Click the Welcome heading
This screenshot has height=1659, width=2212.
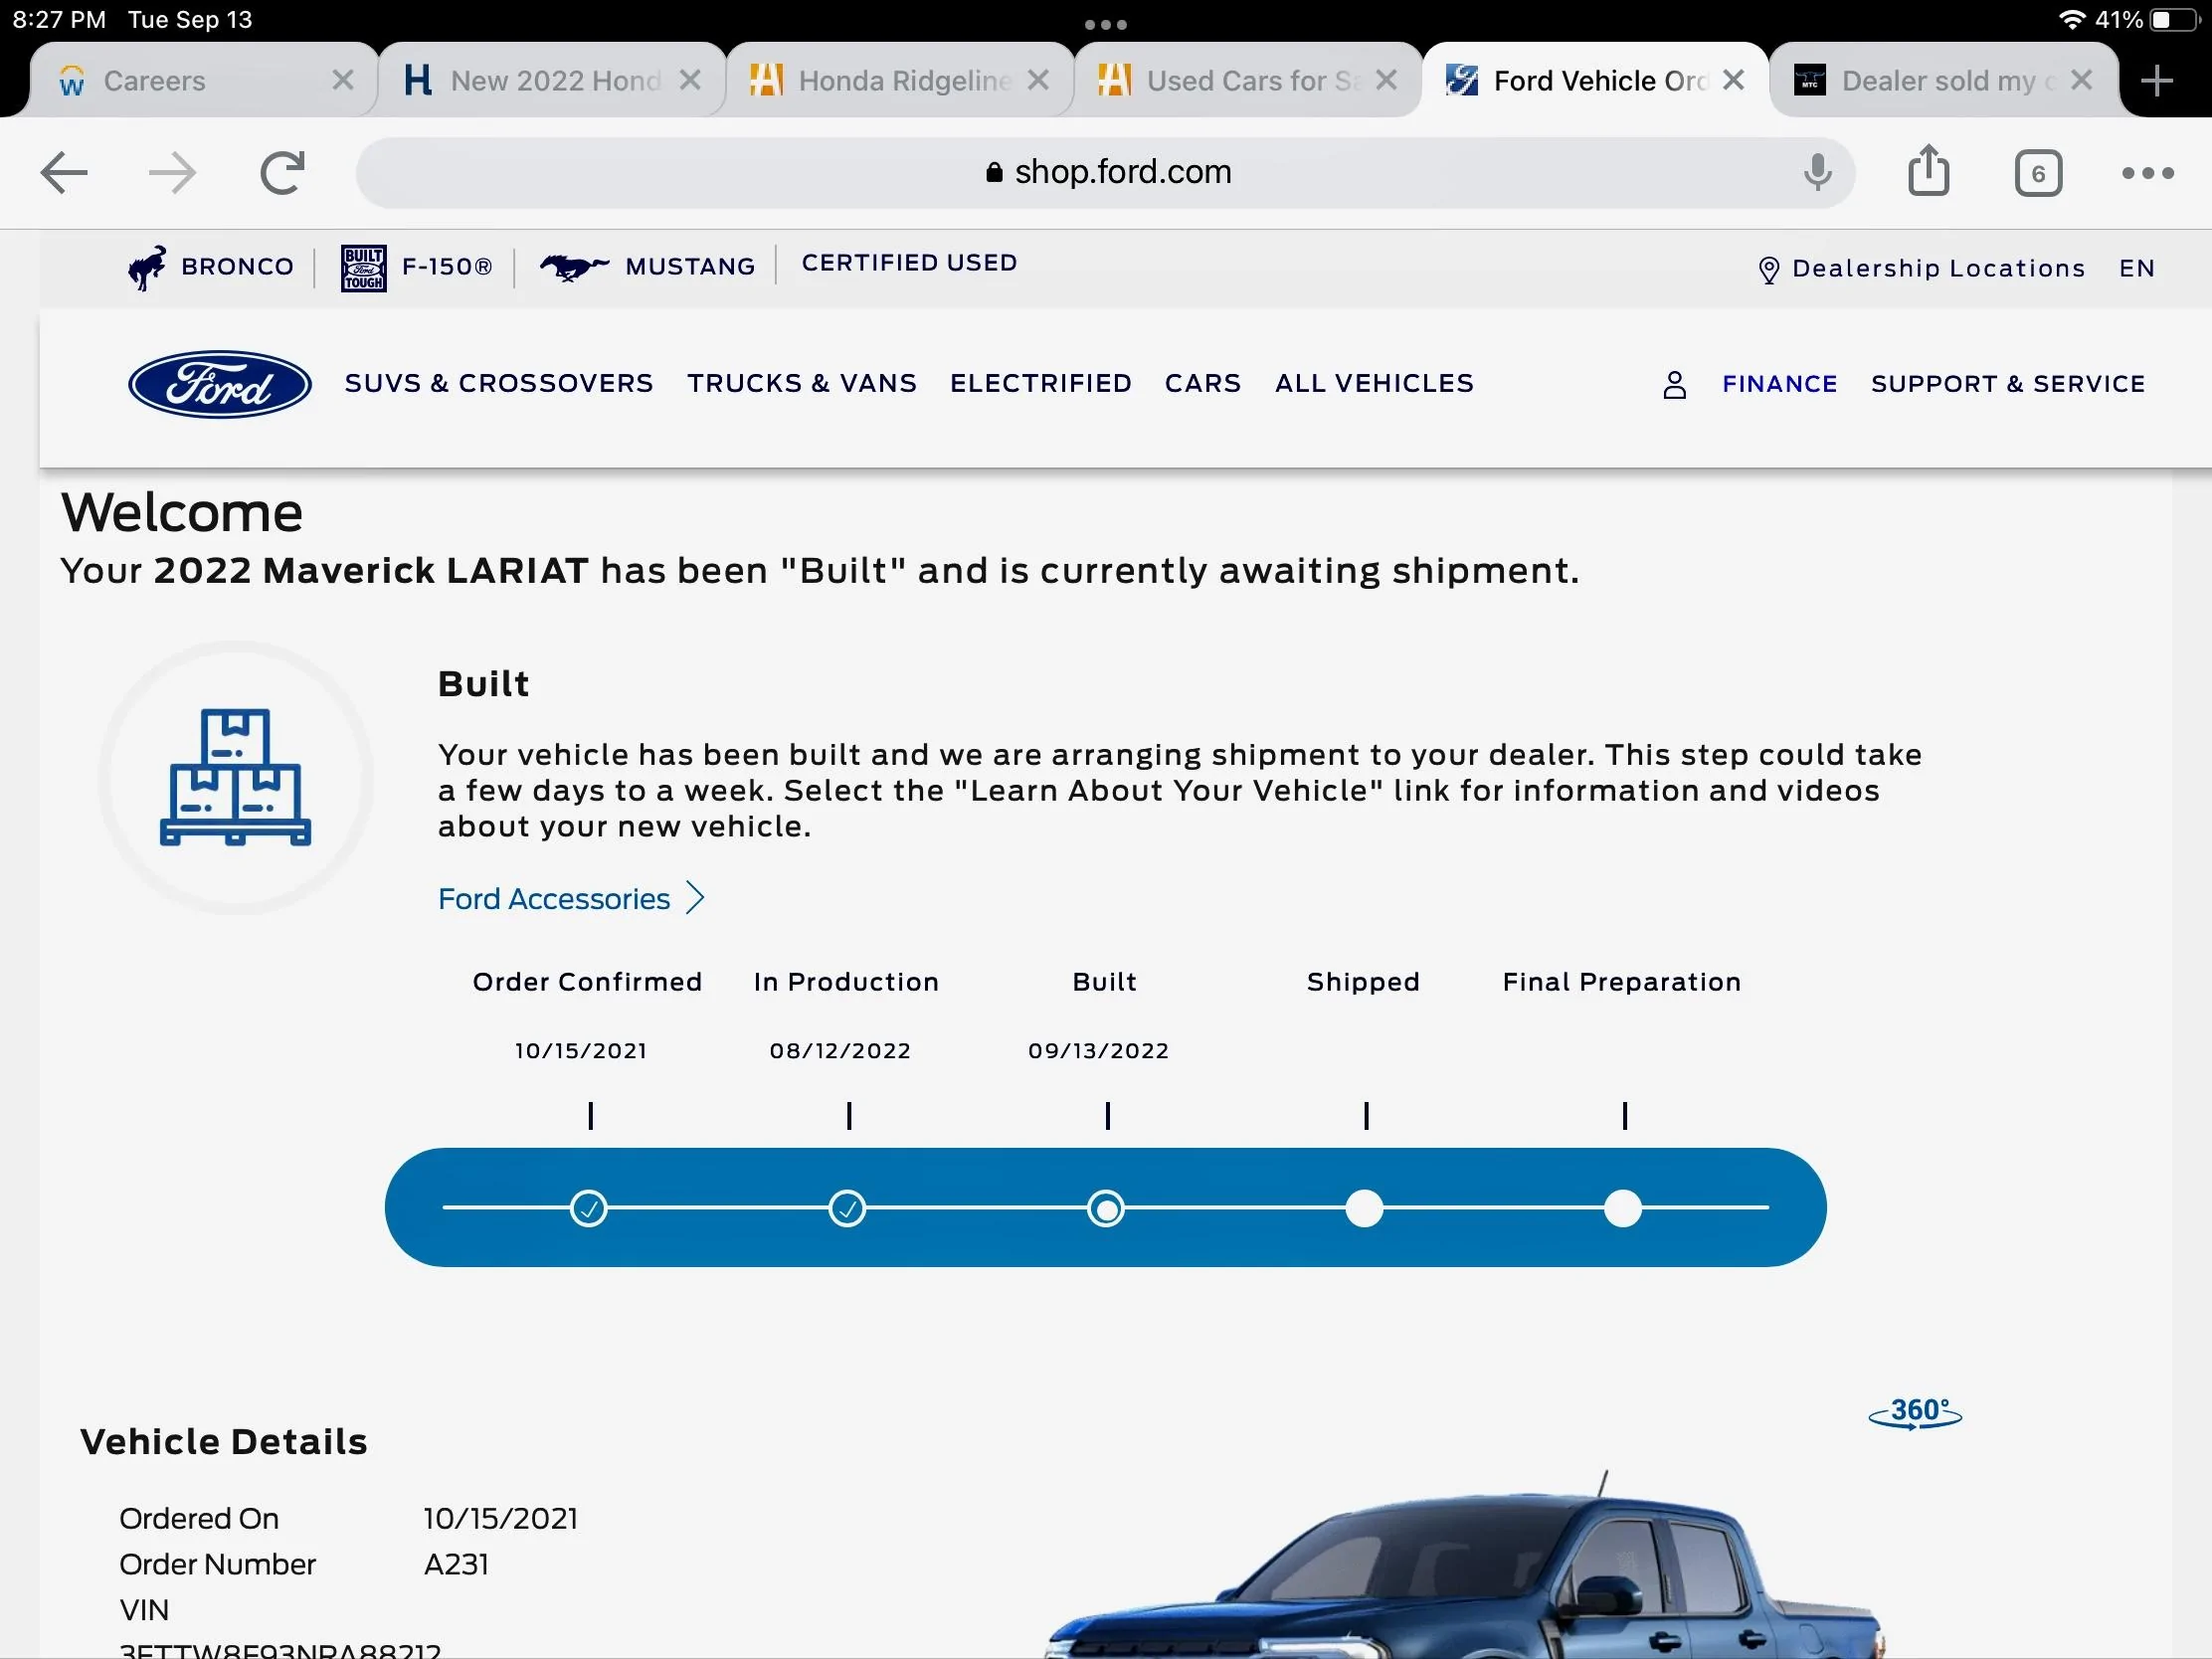coord(182,513)
